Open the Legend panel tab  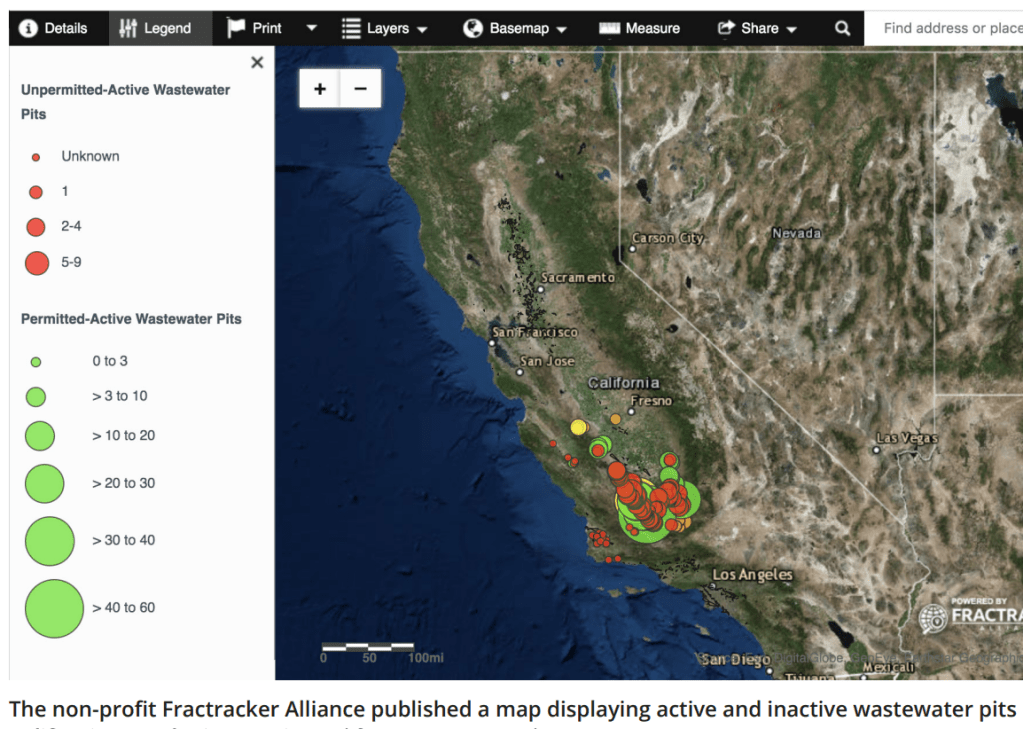[155, 28]
